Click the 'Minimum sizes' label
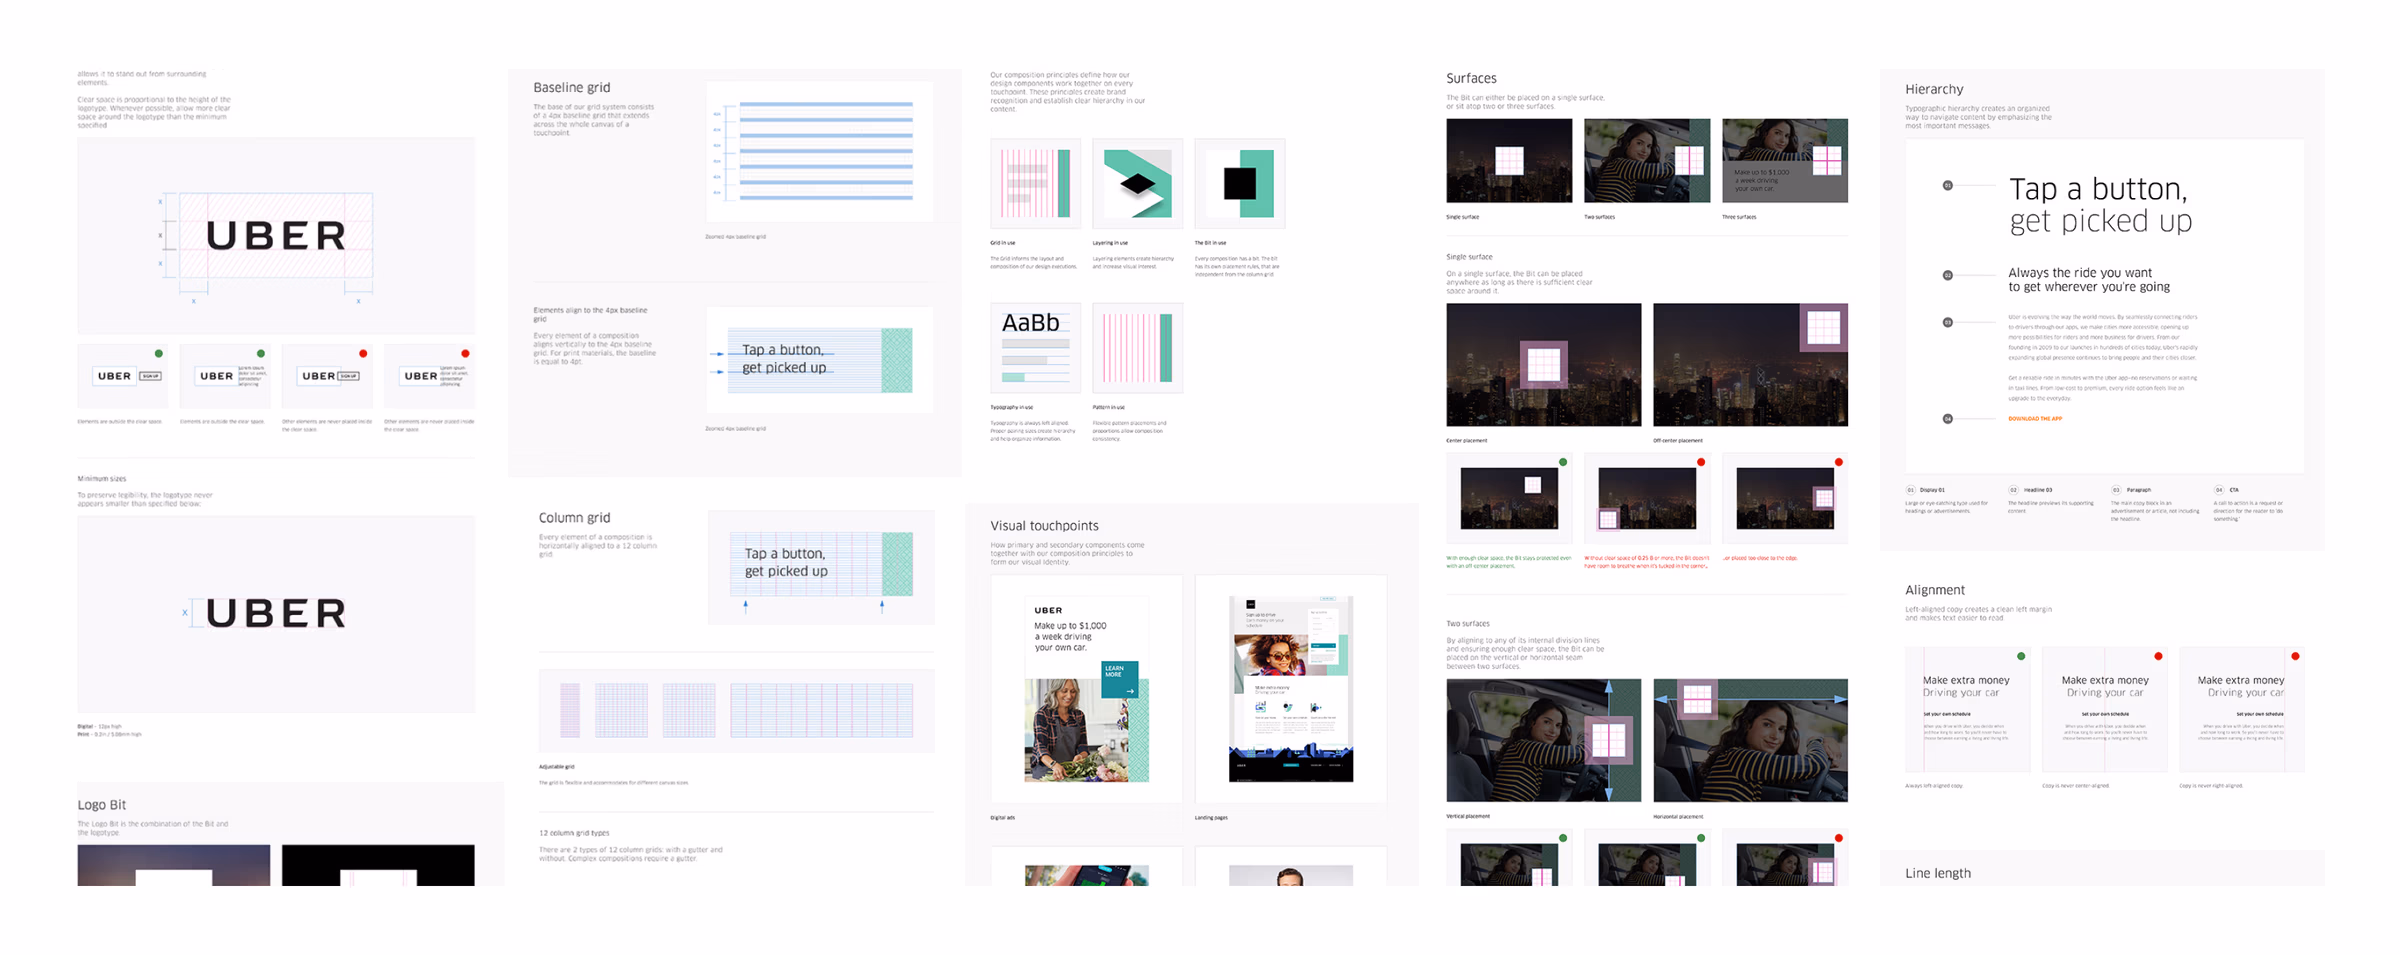This screenshot has width=2400, height=955. click(x=102, y=479)
